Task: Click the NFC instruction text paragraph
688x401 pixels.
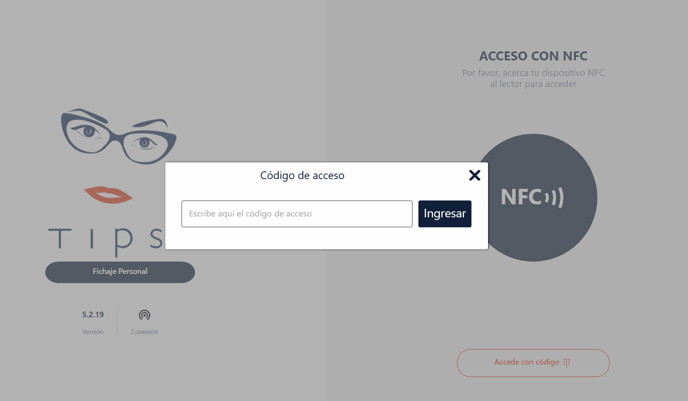Action: 533,78
